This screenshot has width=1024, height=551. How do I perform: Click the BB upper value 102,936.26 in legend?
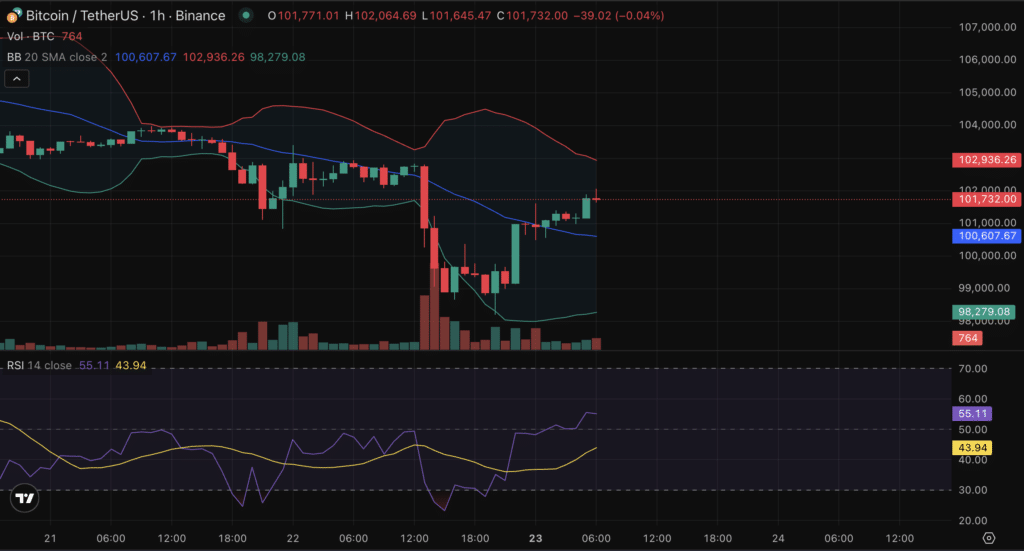click(x=214, y=57)
